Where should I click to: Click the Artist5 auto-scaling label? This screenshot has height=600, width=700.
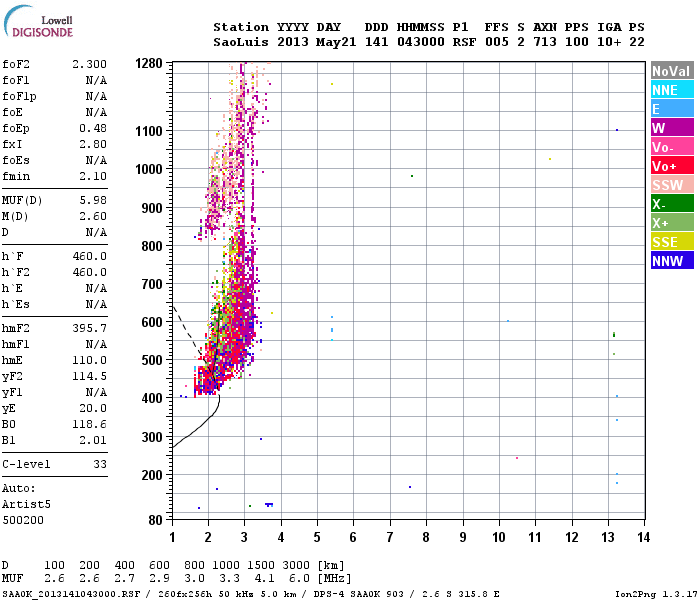pyautogui.click(x=26, y=504)
